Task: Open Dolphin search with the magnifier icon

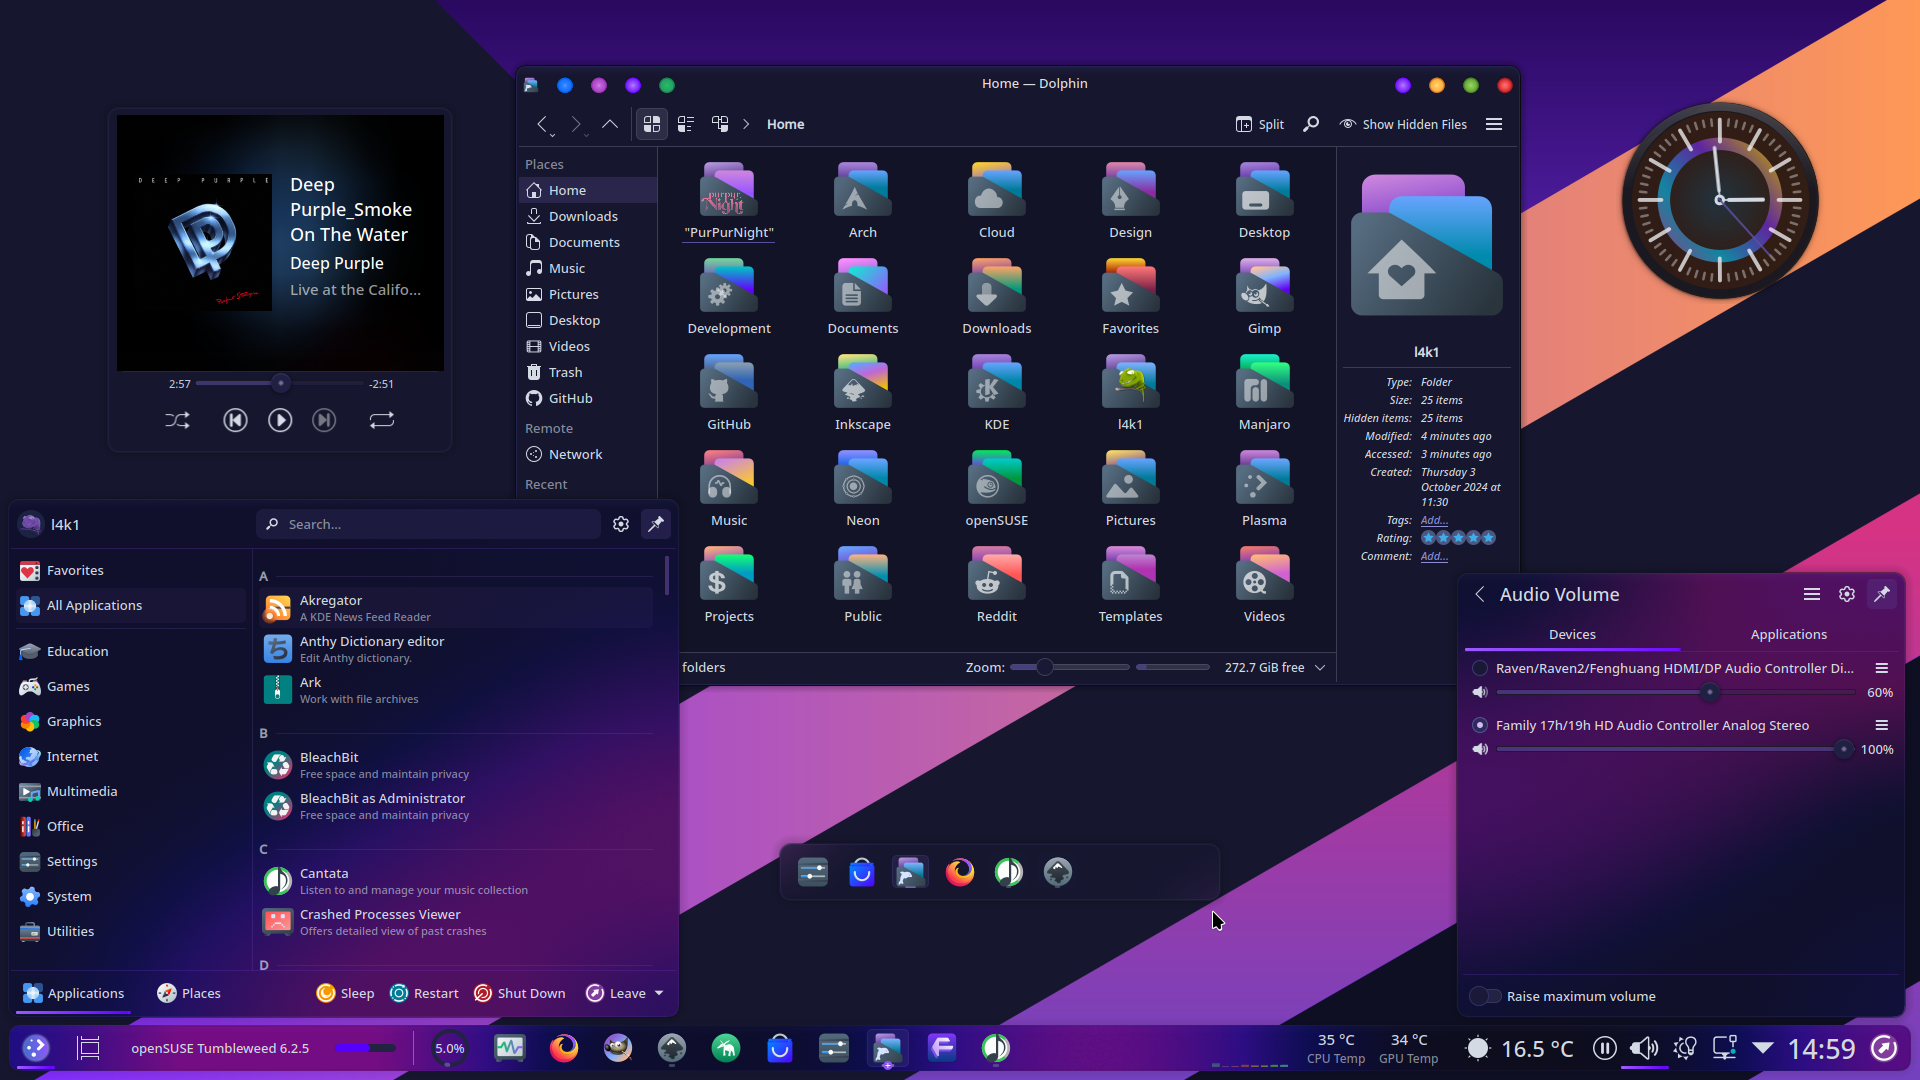Action: 1311,124
